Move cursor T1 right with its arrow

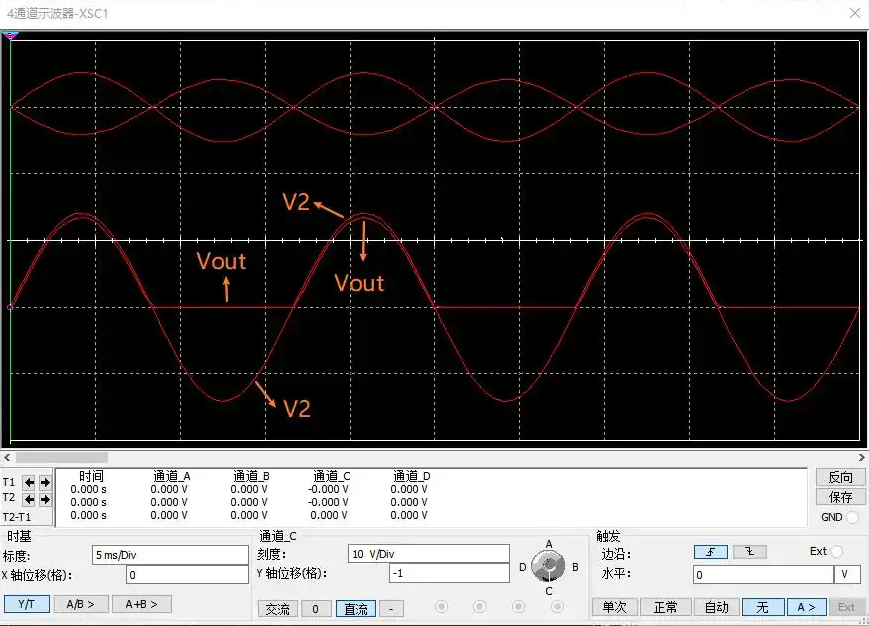tap(45, 483)
